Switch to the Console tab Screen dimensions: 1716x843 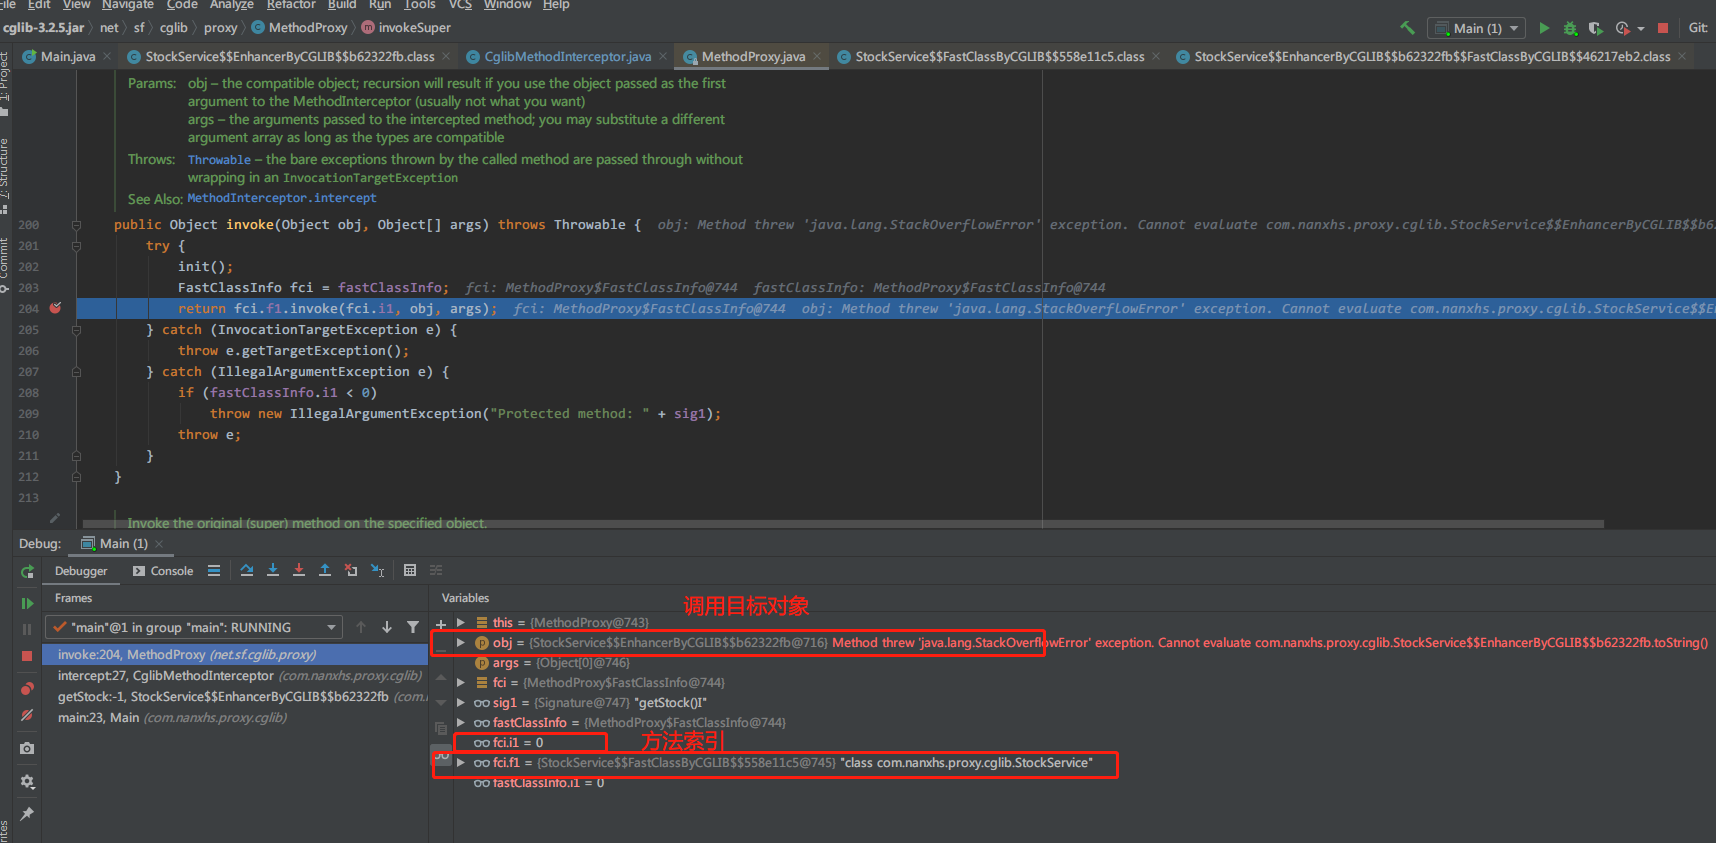pos(163,571)
